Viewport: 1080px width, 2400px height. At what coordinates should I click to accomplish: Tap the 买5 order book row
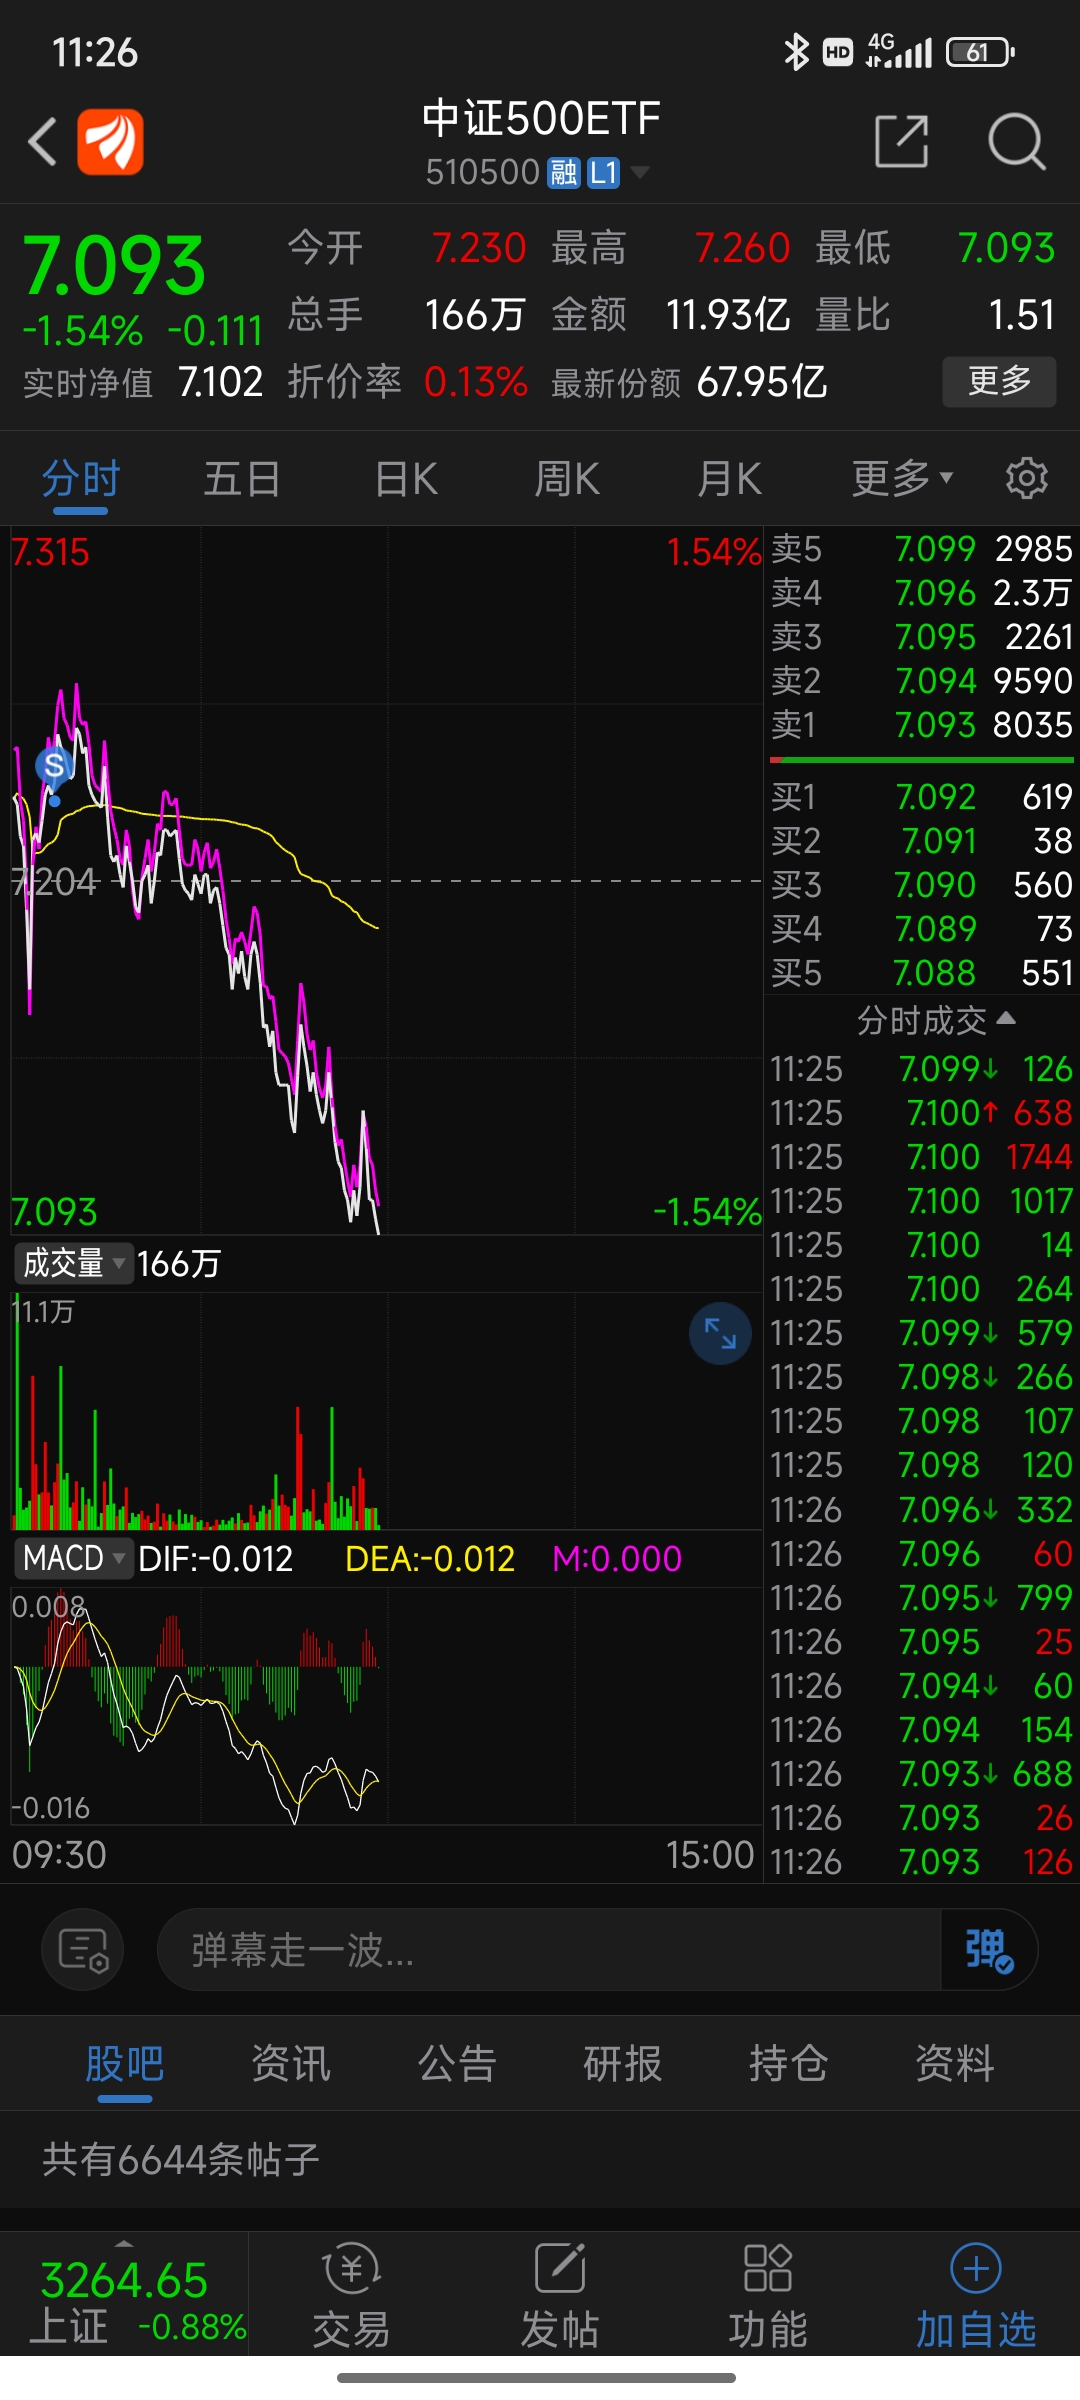[x=921, y=973]
